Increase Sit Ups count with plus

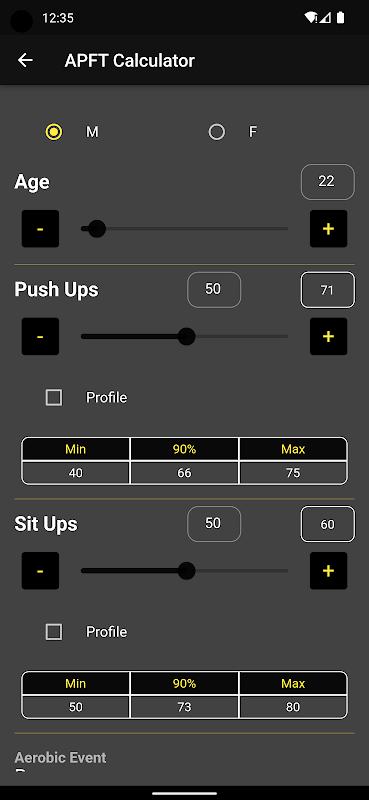[x=328, y=570]
